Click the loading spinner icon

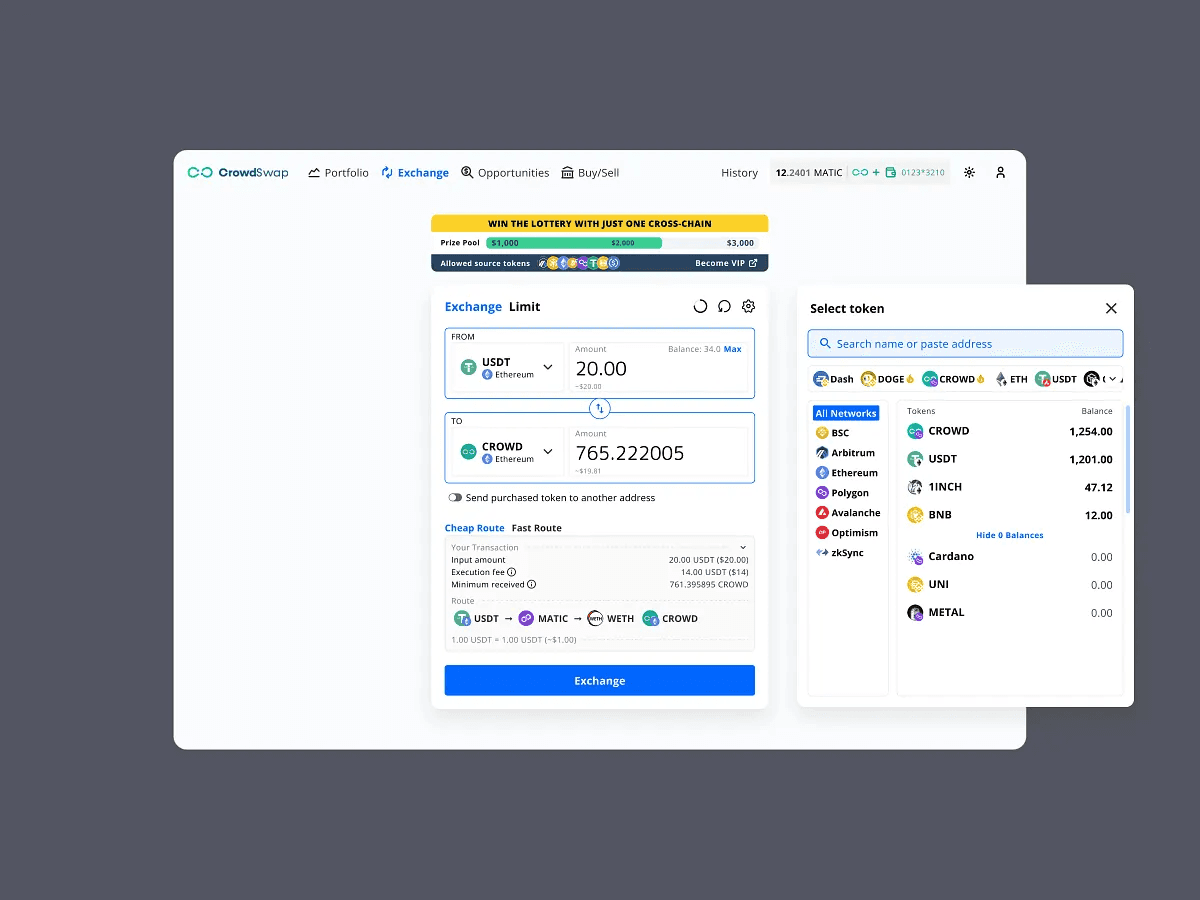(x=700, y=307)
